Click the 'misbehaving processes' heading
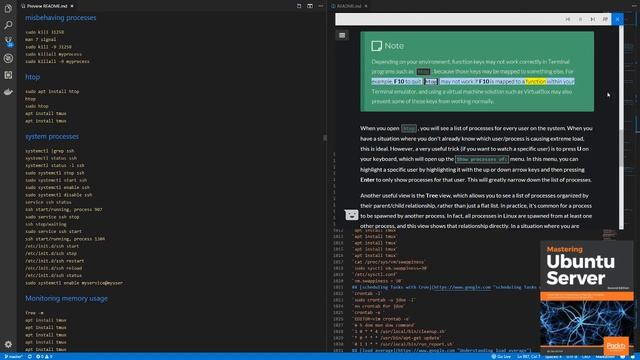The image size is (640, 360). (x=61, y=18)
